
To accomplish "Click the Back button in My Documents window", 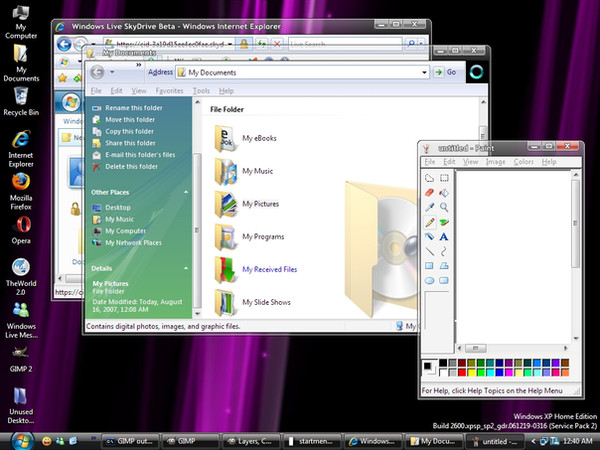I will [97, 72].
